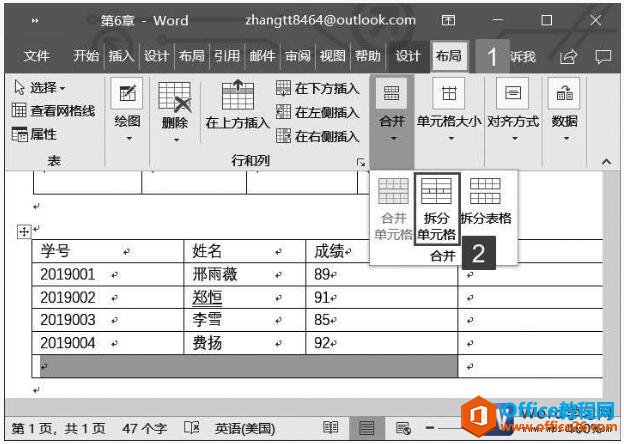Click the 费扬 name cell
Screen dimensions: 624x444
[x=244, y=343]
